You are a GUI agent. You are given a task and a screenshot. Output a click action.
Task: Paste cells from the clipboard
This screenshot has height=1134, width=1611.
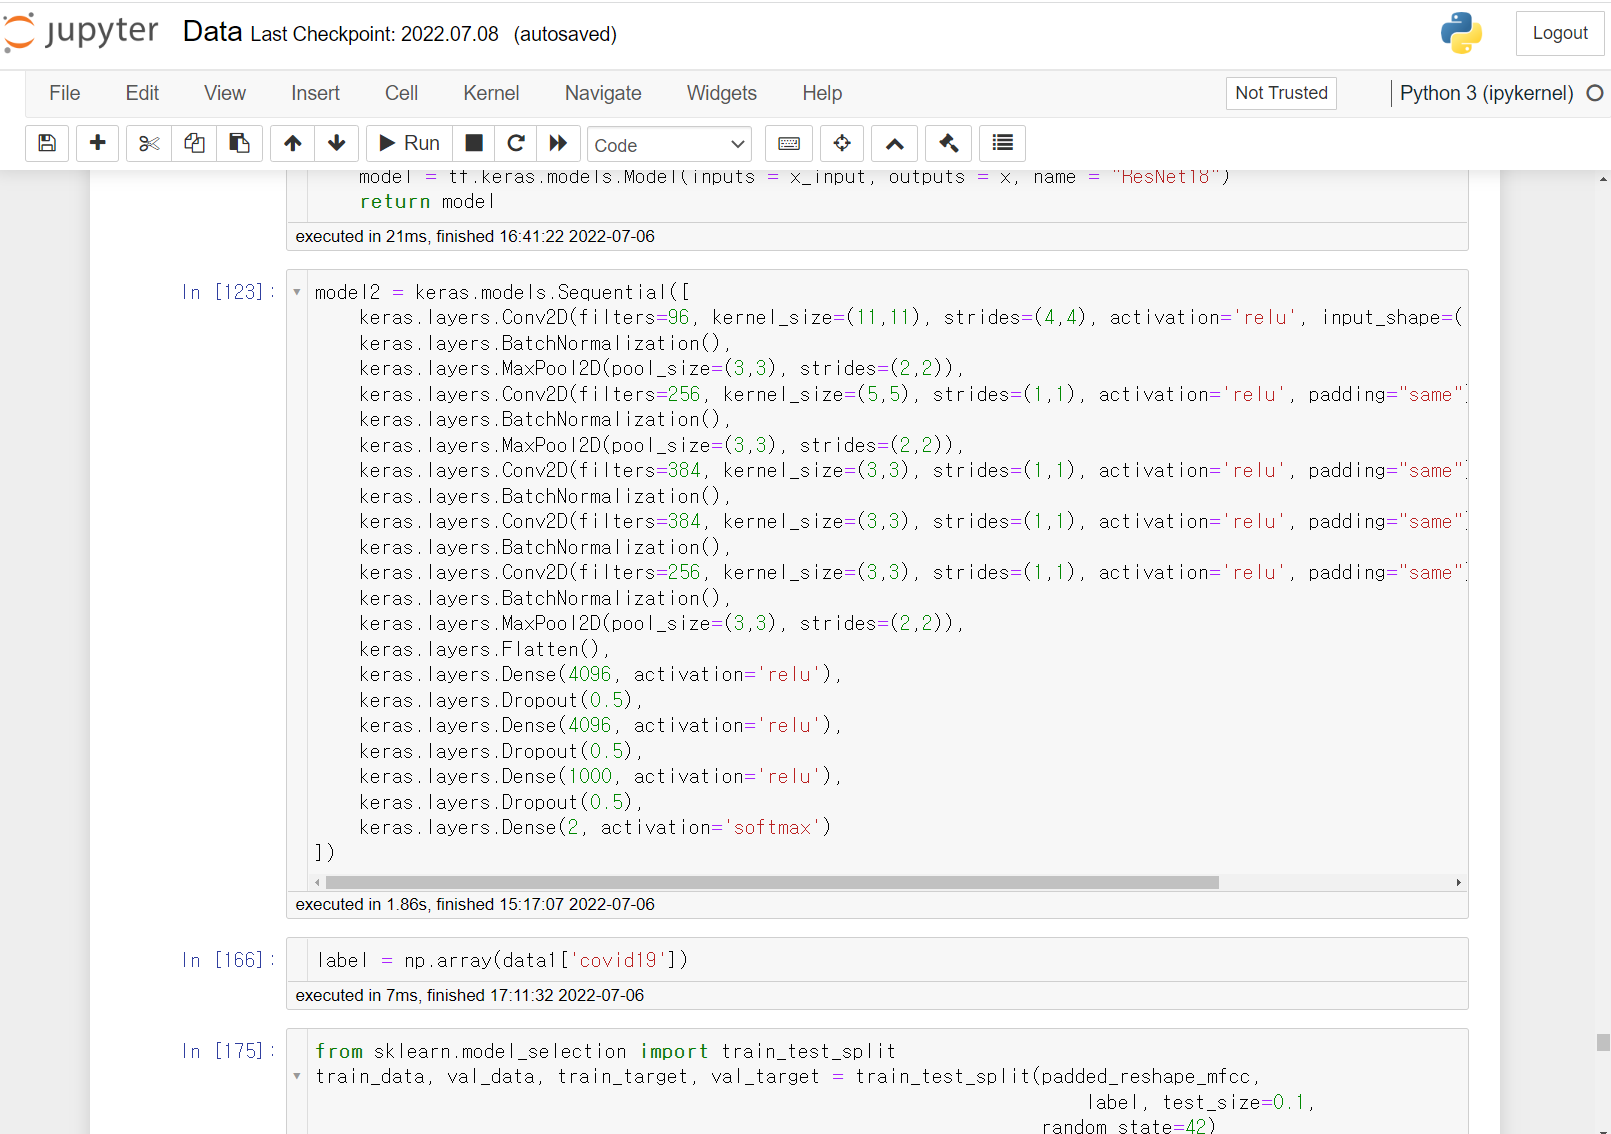point(239,143)
